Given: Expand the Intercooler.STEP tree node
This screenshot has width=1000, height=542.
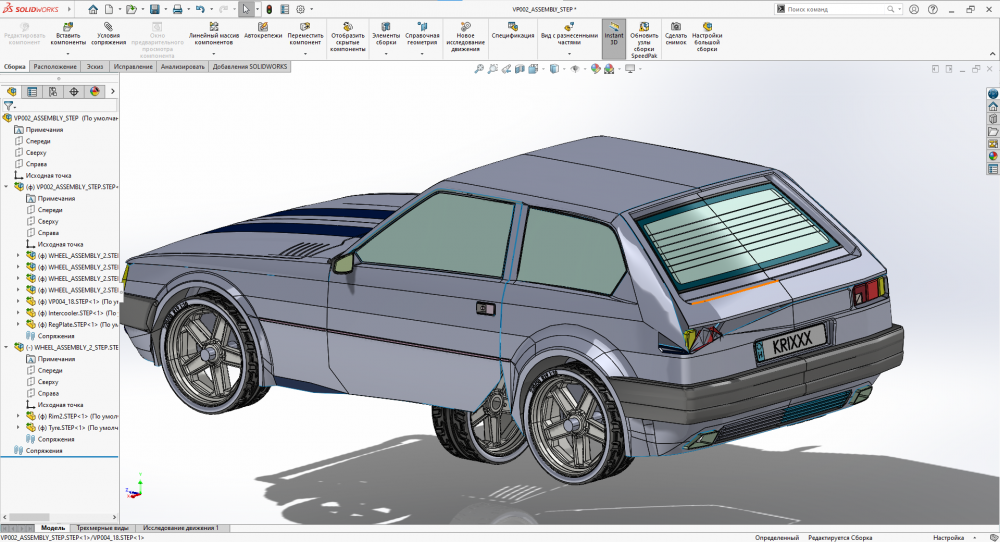Looking at the screenshot, I should click(x=18, y=313).
